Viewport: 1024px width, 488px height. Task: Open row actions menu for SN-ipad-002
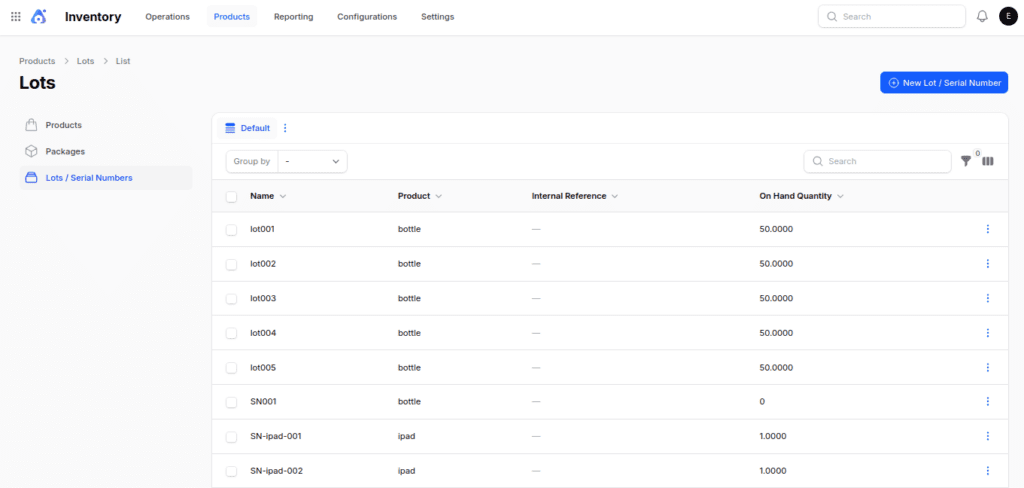[987, 470]
